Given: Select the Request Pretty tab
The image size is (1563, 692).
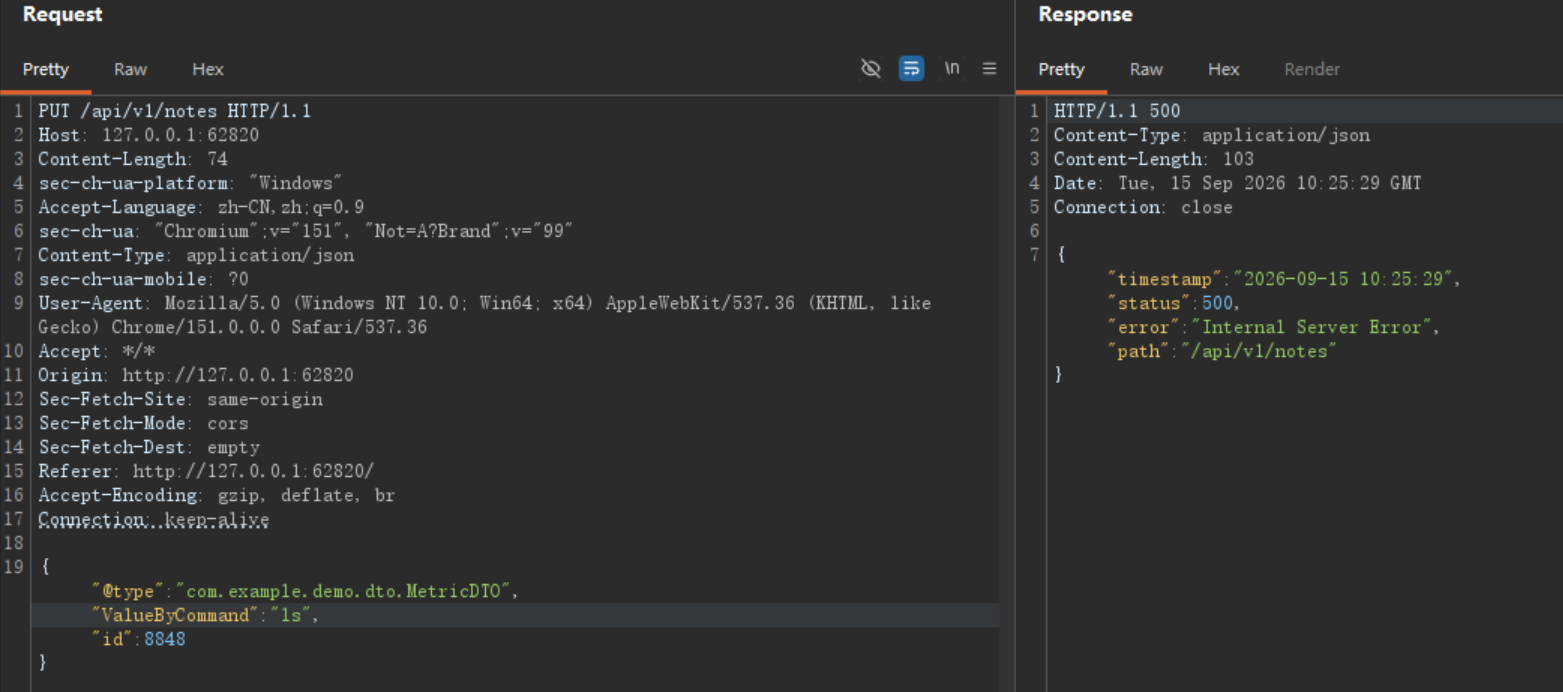Looking at the screenshot, I should pos(46,69).
